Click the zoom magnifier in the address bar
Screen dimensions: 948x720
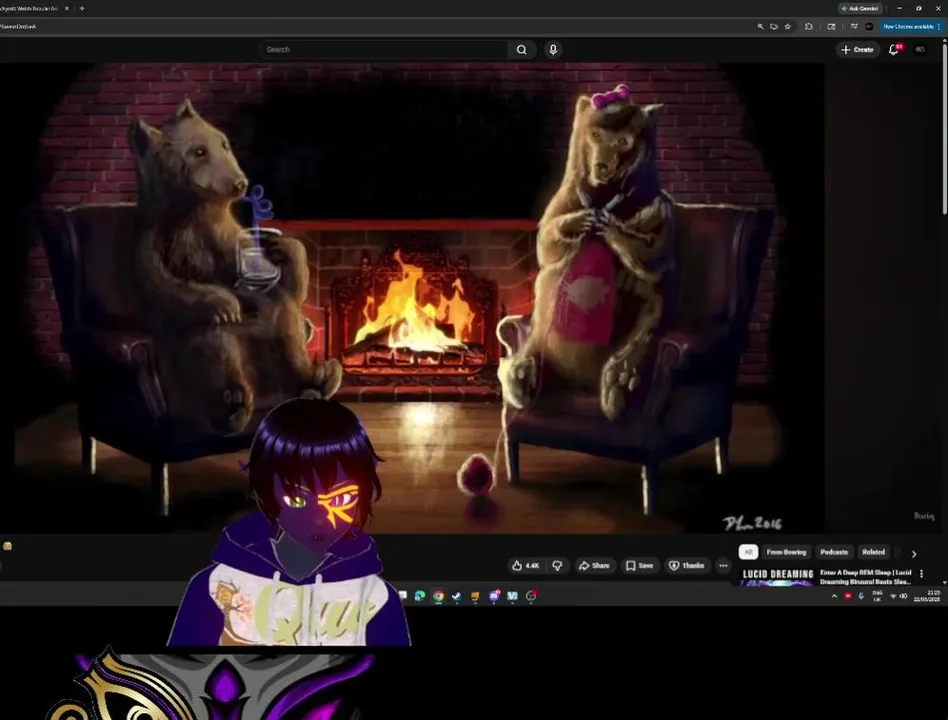point(760,27)
